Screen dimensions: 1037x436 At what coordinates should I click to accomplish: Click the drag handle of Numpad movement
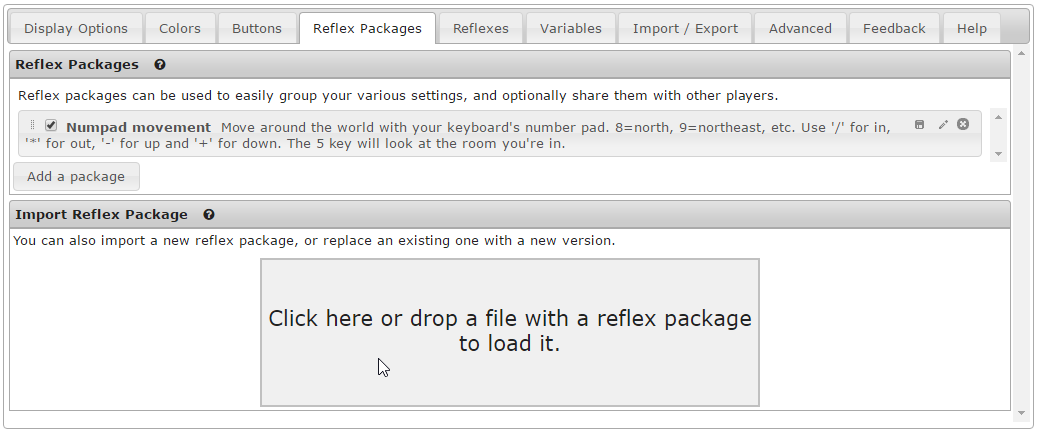click(x=32, y=126)
